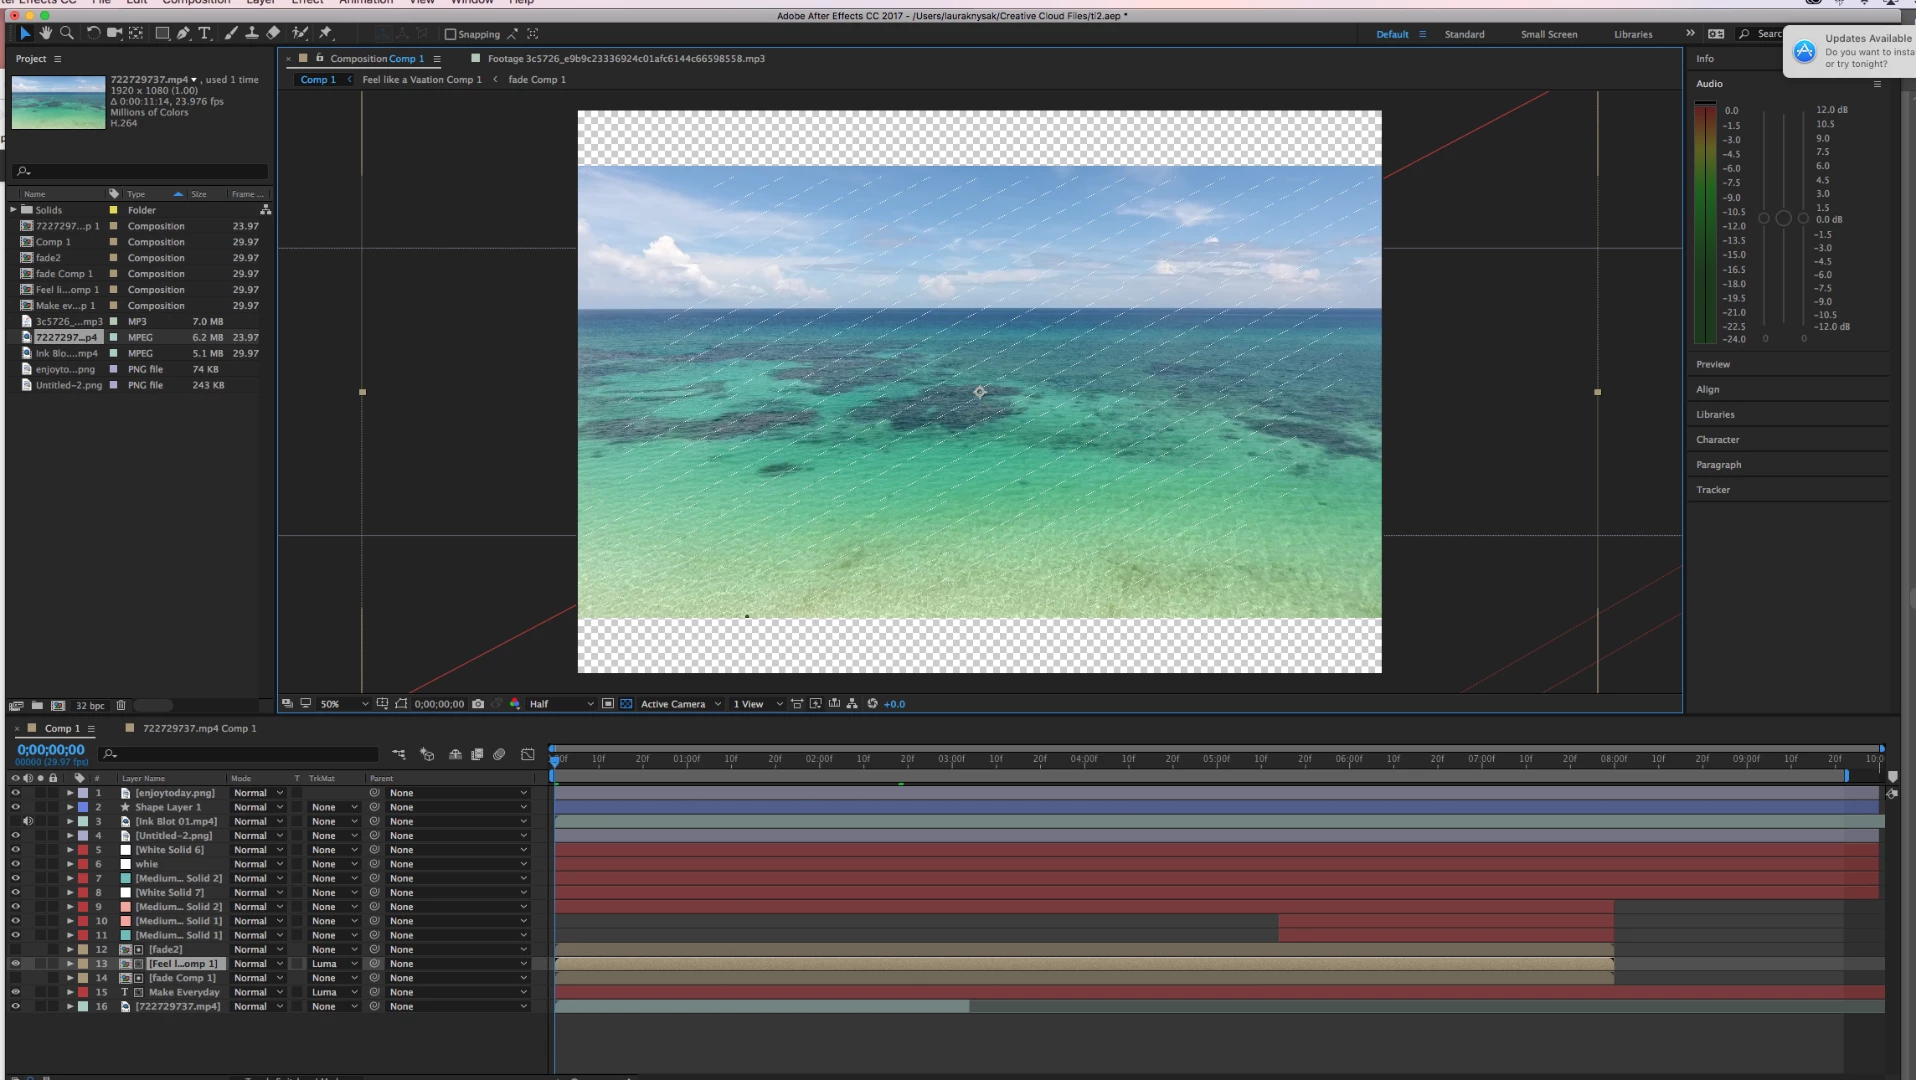Select the Pan Behind anchor point tool
The image size is (1916, 1080).
coord(136,34)
